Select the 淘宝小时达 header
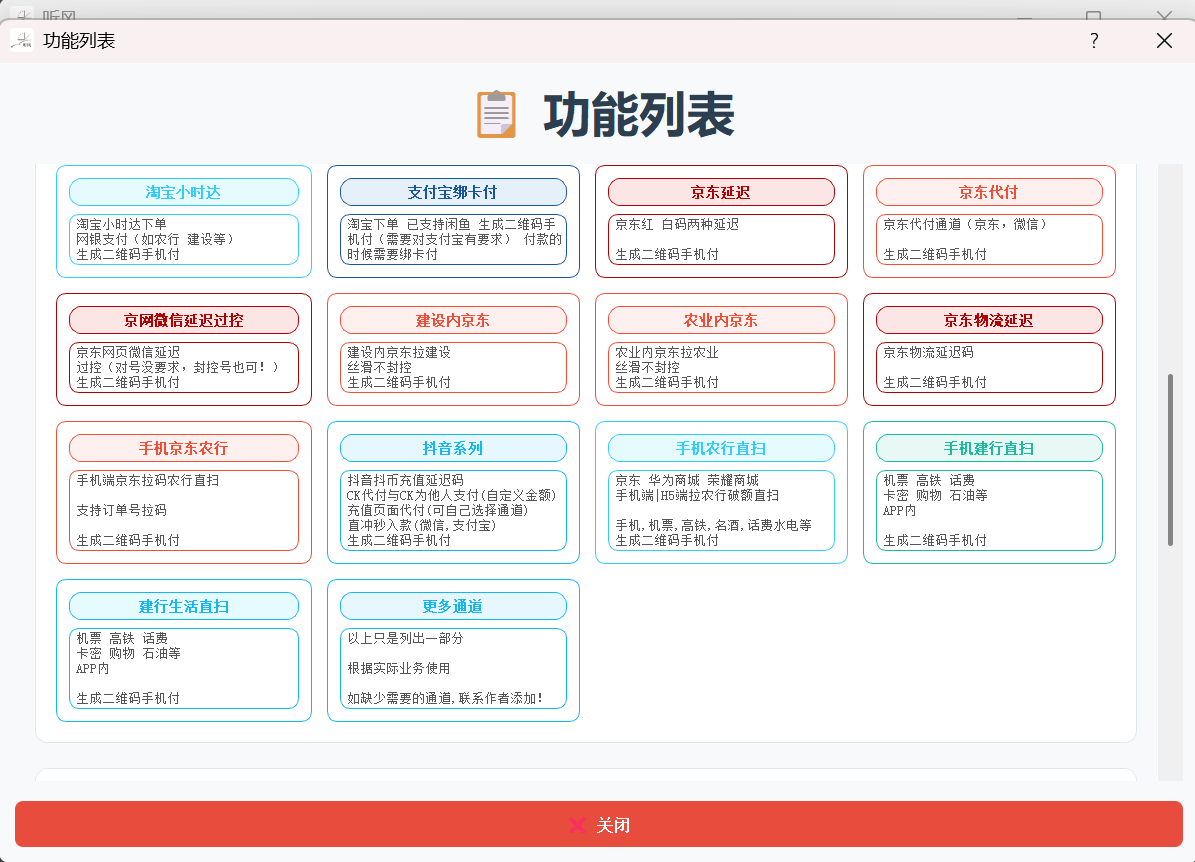 [x=183, y=192]
